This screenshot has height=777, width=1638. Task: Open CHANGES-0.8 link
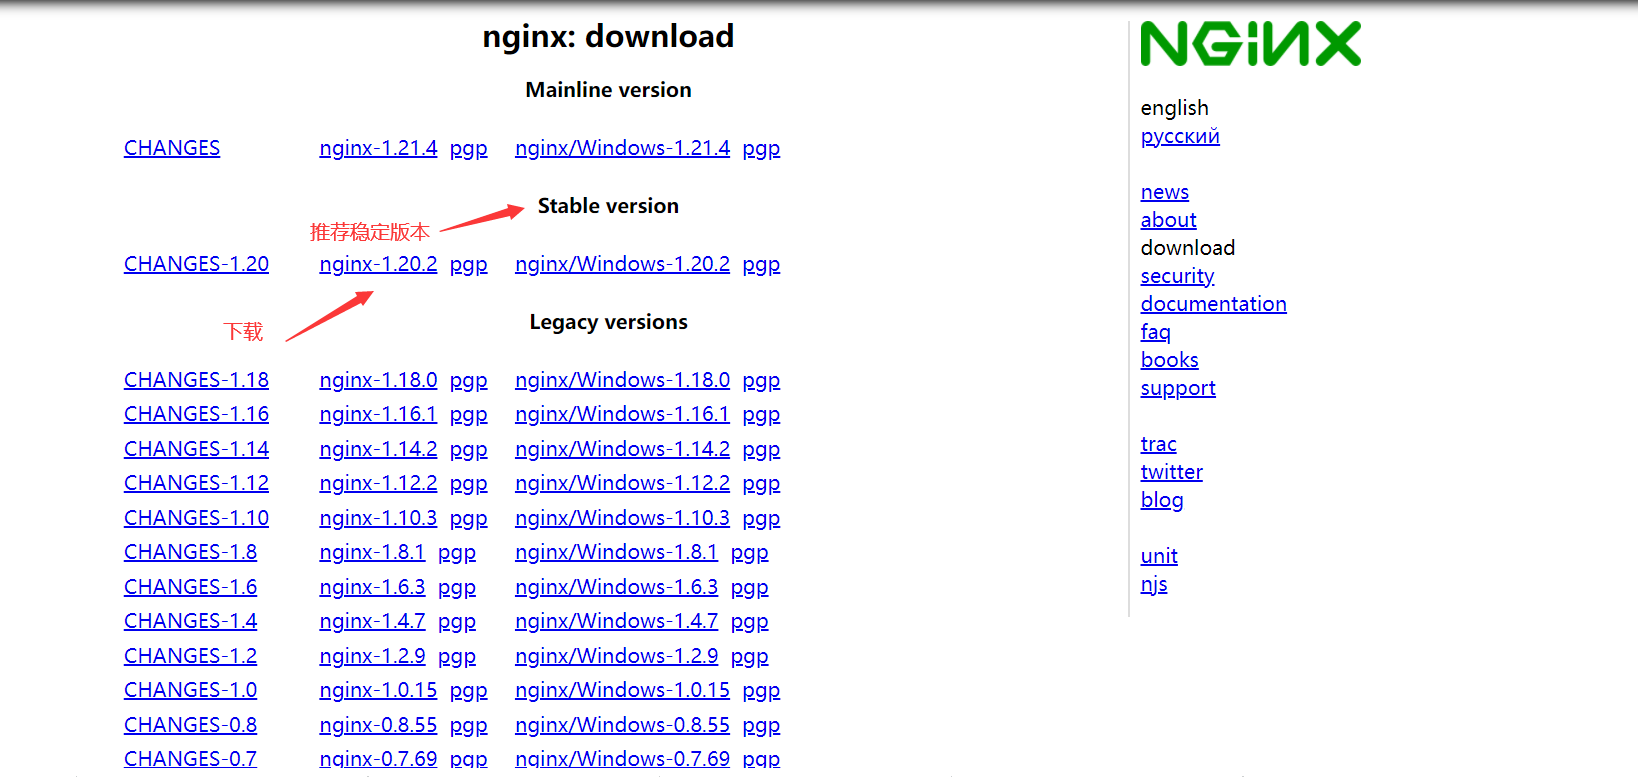click(190, 725)
